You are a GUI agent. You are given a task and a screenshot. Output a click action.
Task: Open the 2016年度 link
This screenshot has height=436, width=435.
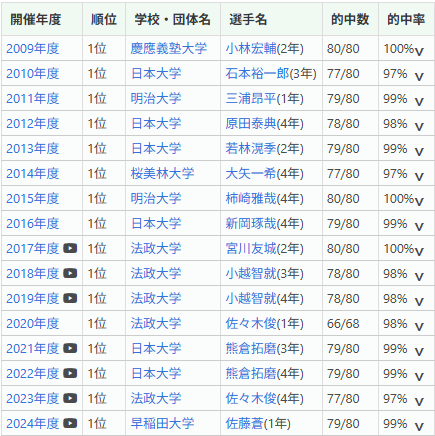(x=33, y=224)
